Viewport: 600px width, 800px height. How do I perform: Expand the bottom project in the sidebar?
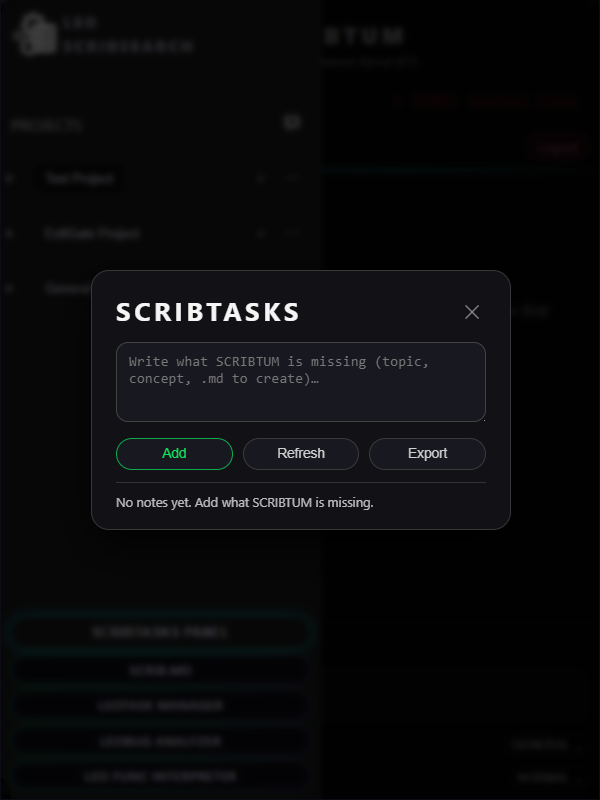(10, 288)
